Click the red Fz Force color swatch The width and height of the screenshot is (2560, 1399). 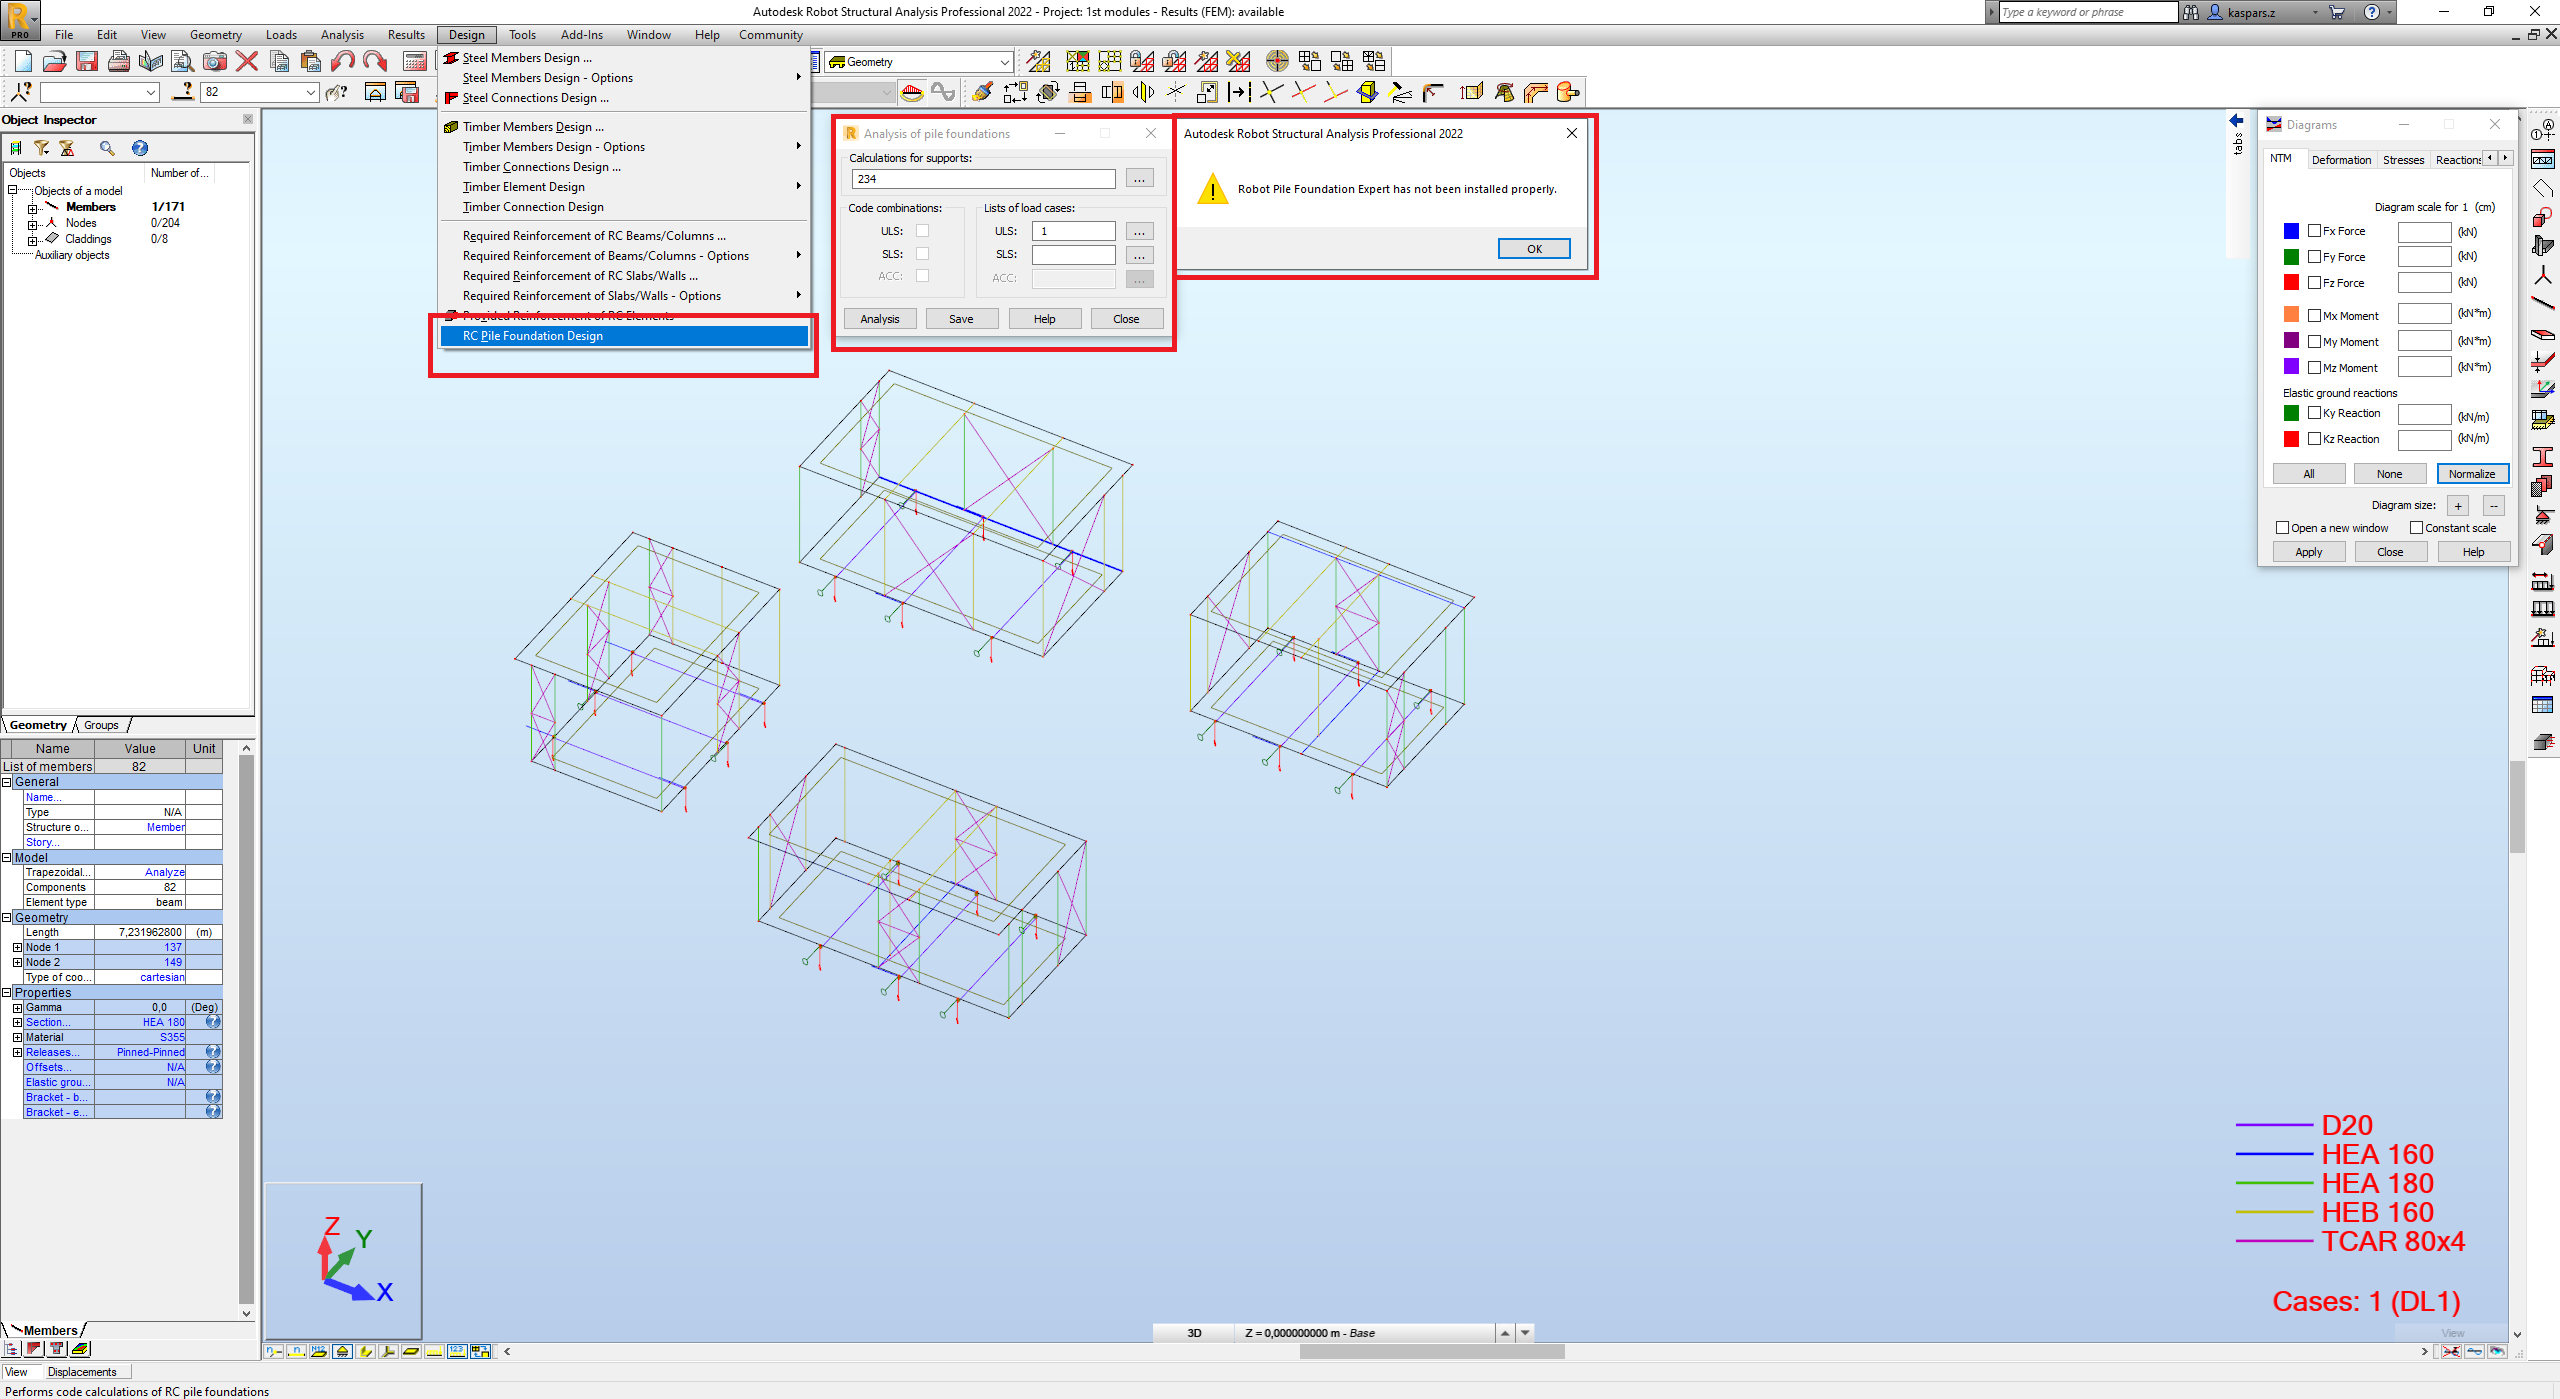[2292, 282]
